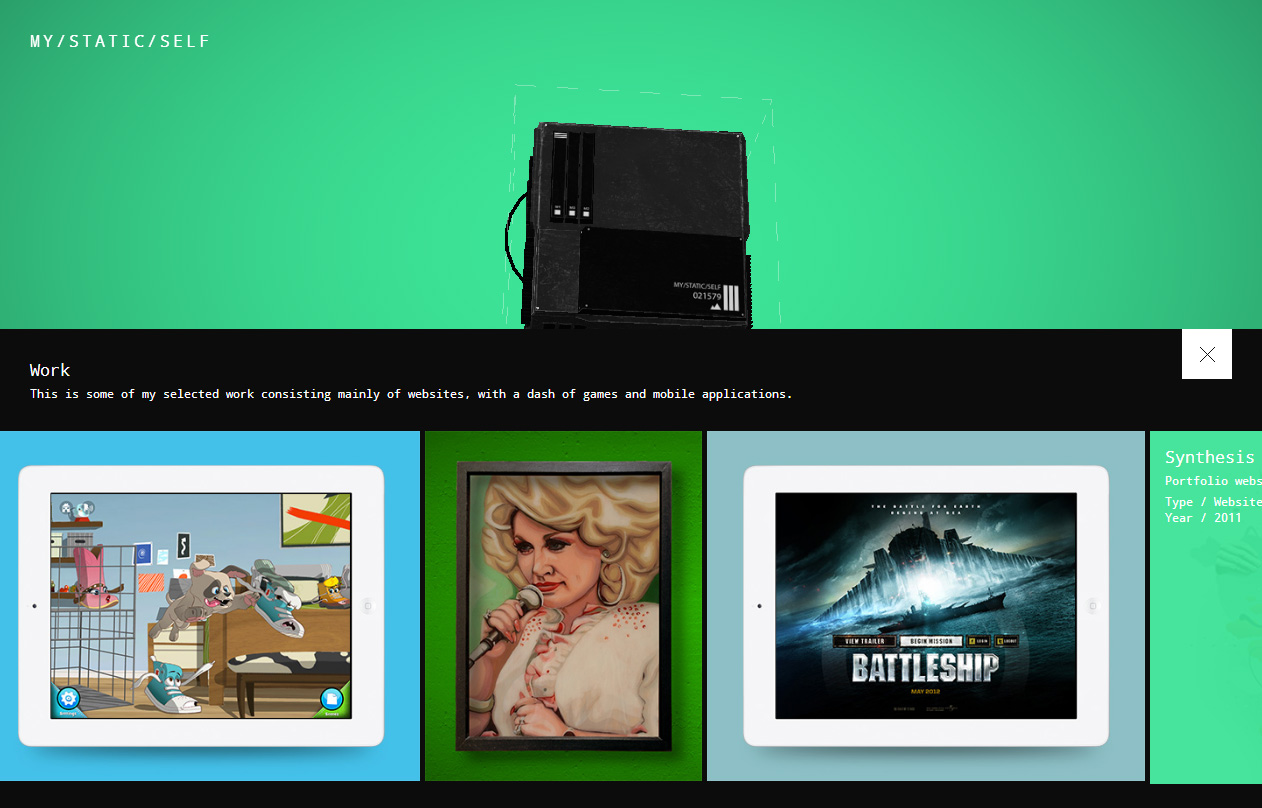Click the BATTLESHIP title logo

pos(925,668)
